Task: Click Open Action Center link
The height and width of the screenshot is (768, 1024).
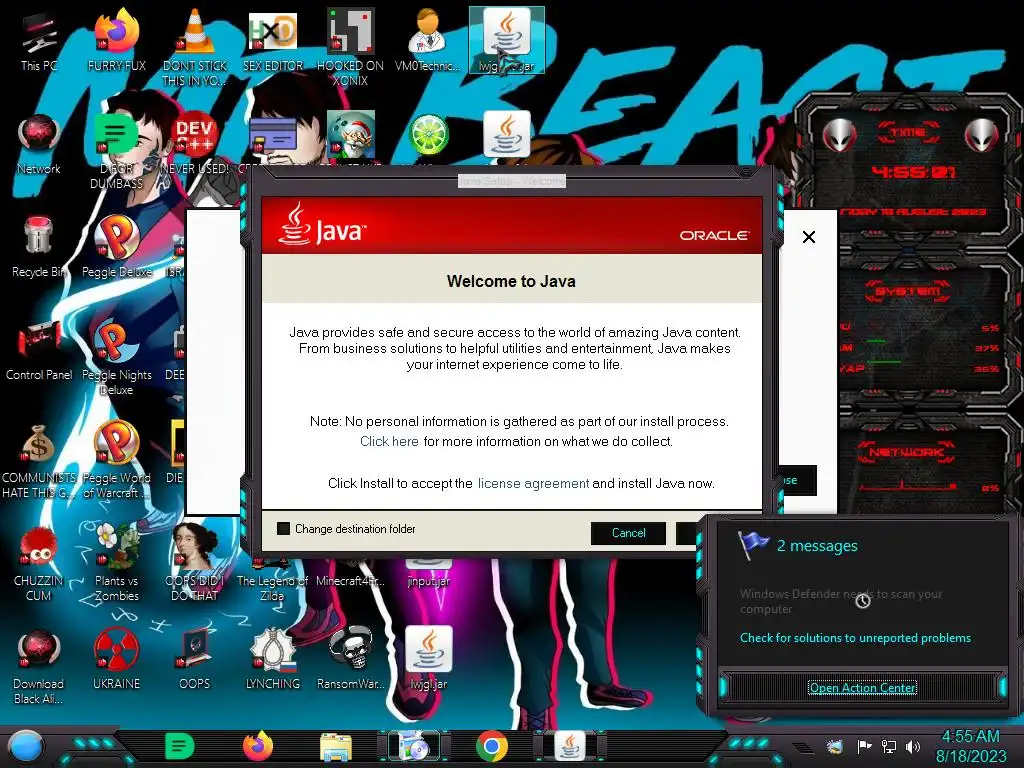Action: click(862, 688)
